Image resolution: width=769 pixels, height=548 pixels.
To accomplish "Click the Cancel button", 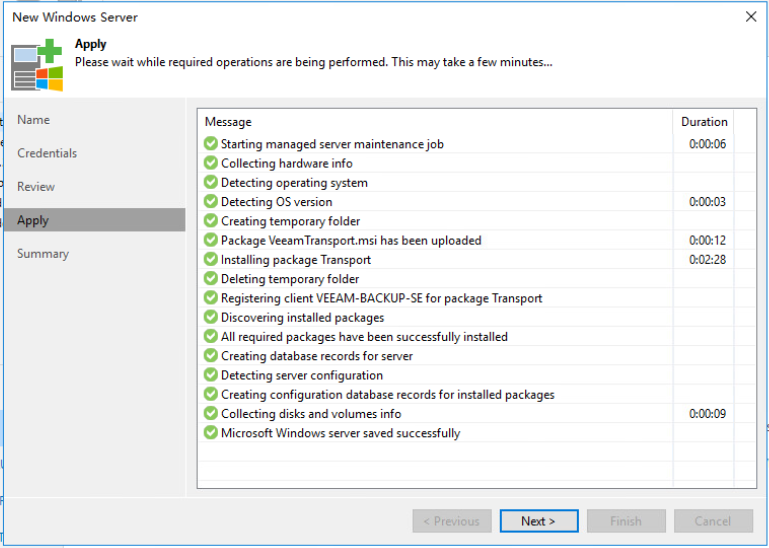I will pos(713,521).
